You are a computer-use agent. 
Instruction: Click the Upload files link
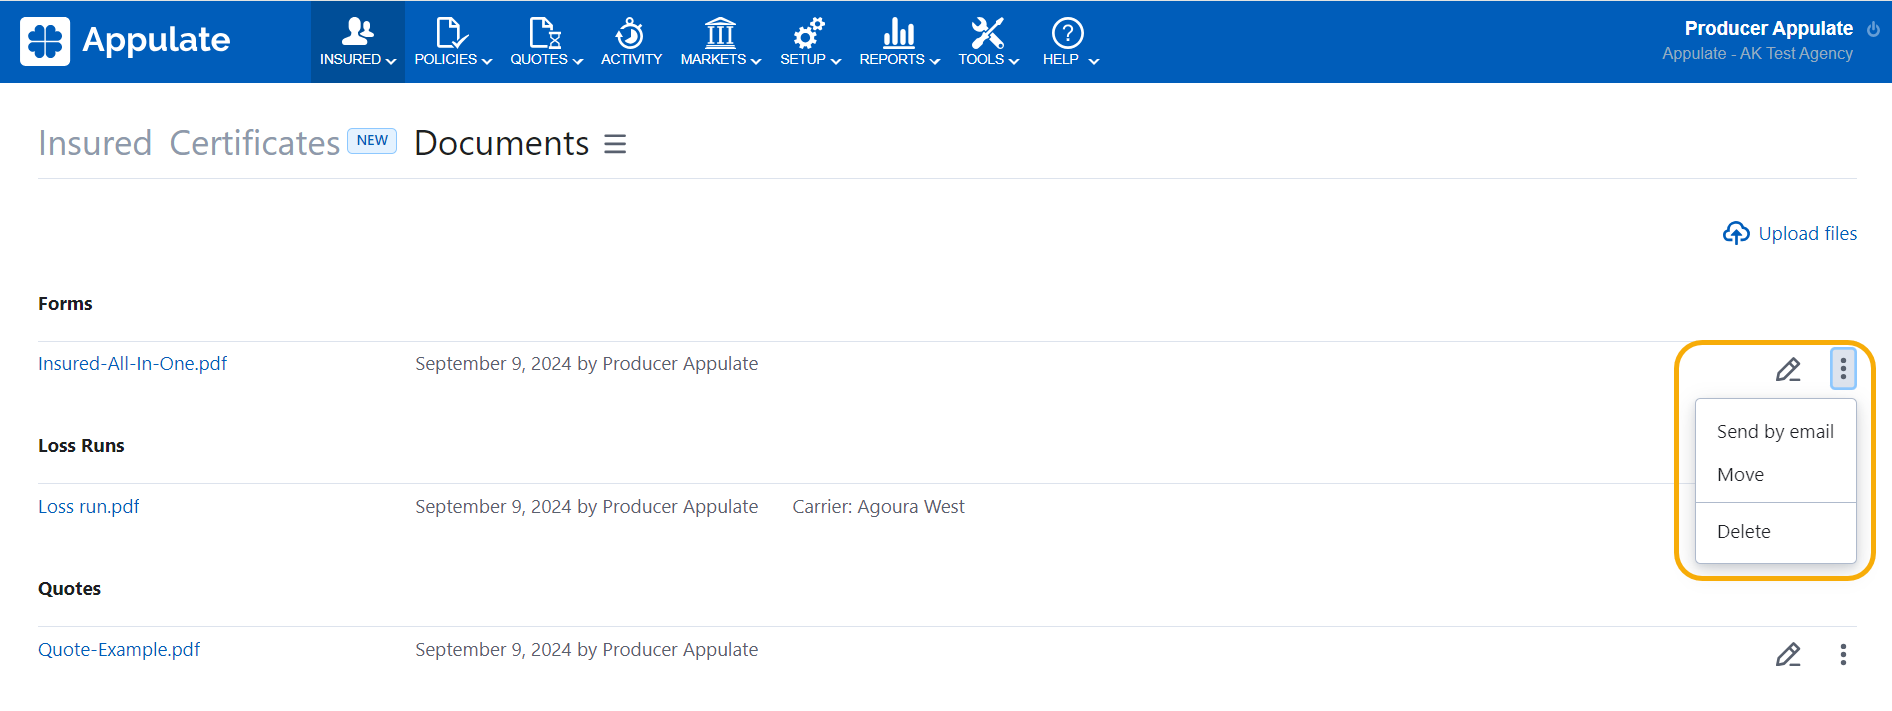pos(1790,233)
